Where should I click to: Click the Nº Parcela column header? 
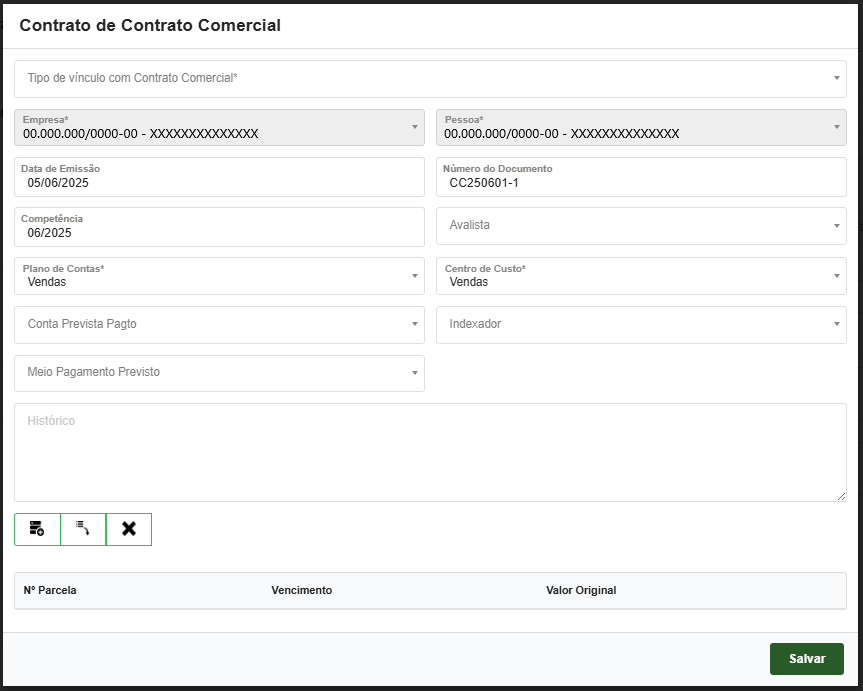pyautogui.click(x=50, y=590)
